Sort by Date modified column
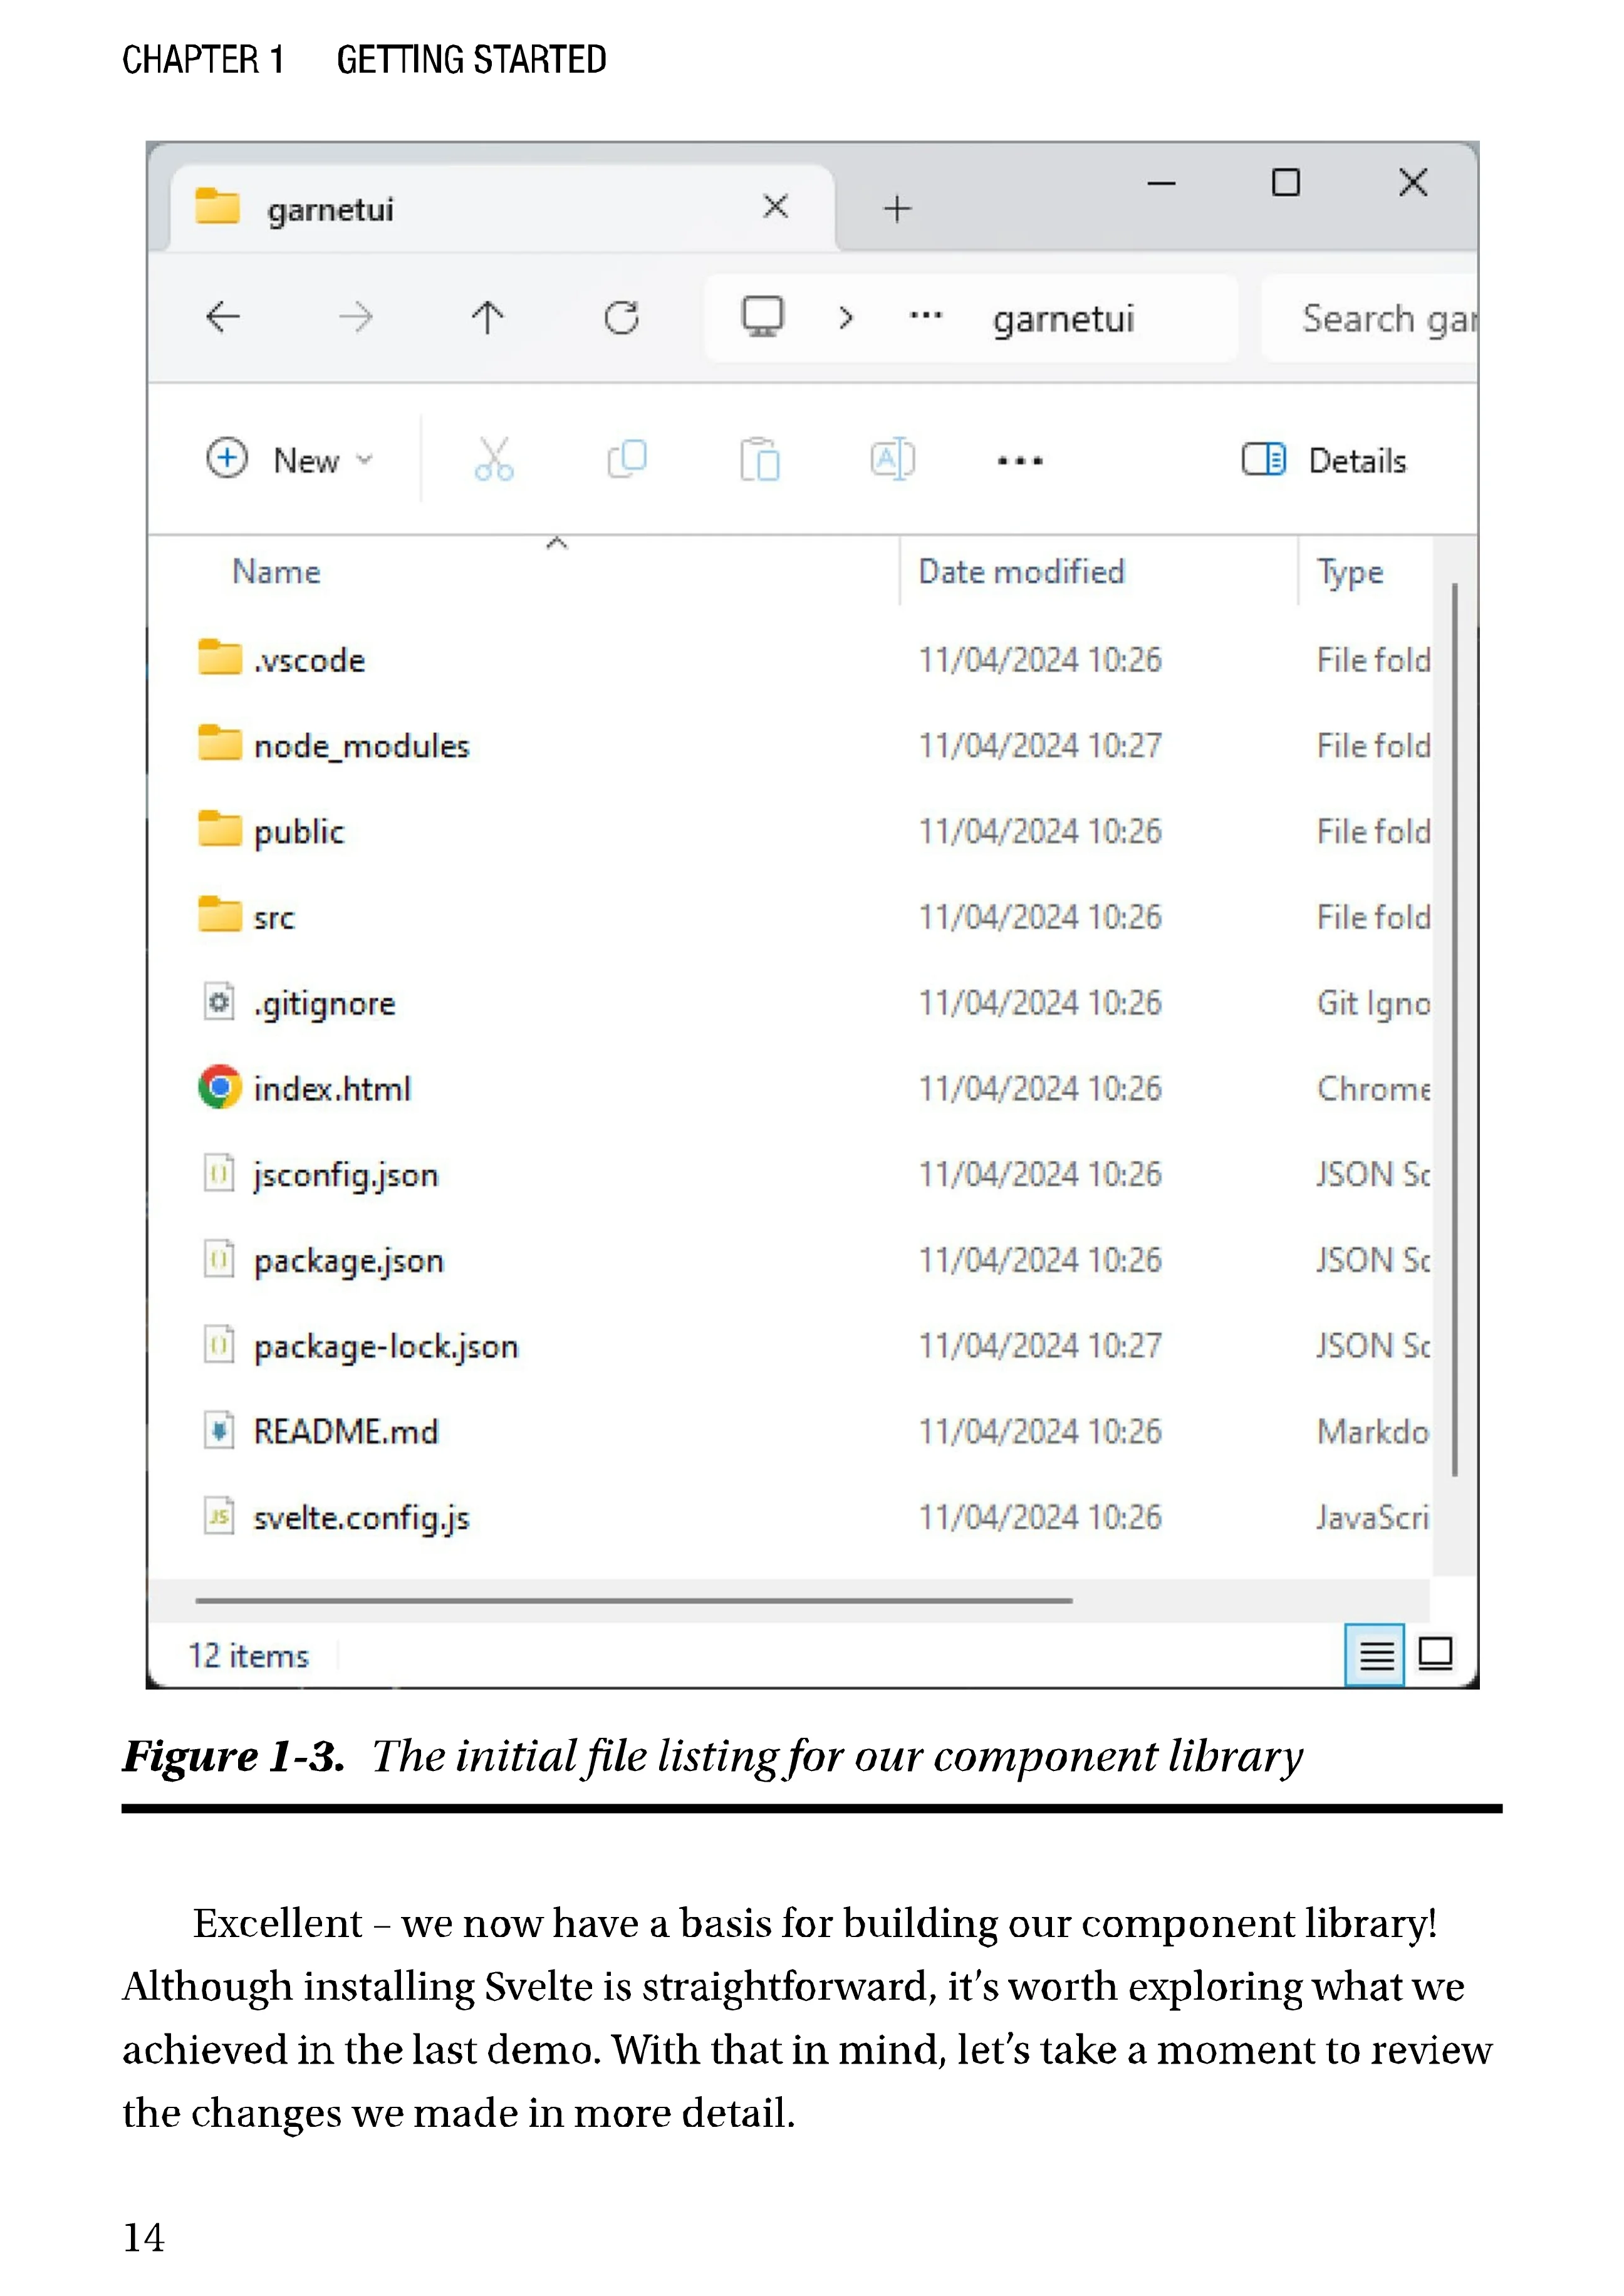This screenshot has width=1624, height=2296. [x=1021, y=572]
